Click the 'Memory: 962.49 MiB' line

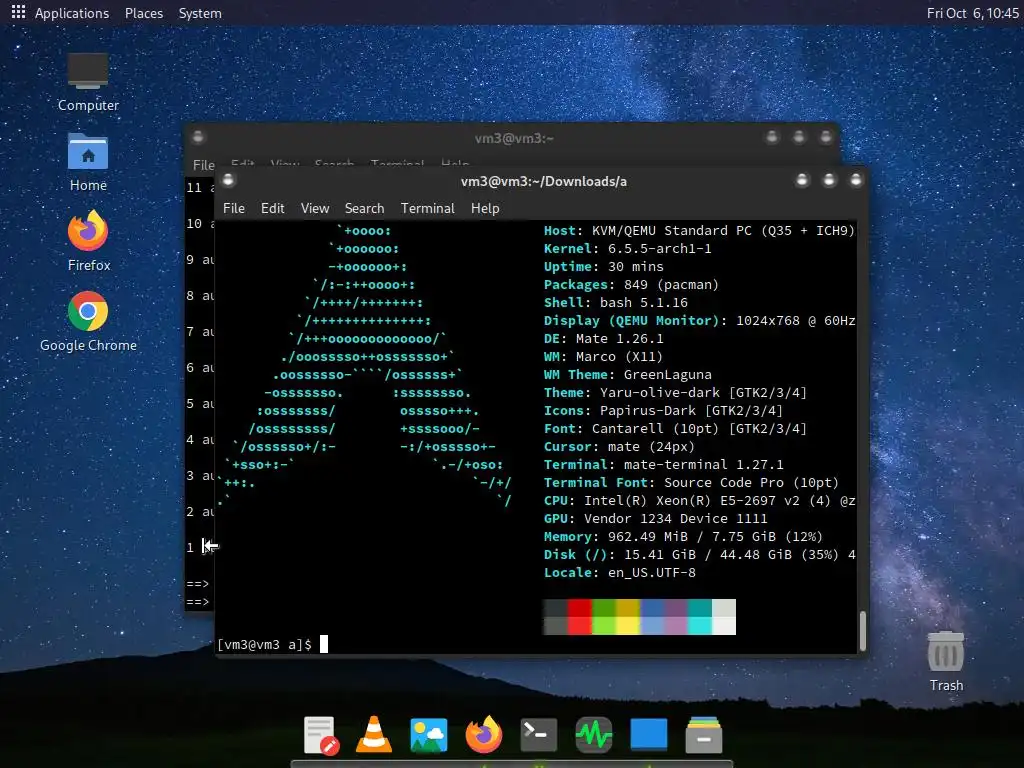coord(683,537)
